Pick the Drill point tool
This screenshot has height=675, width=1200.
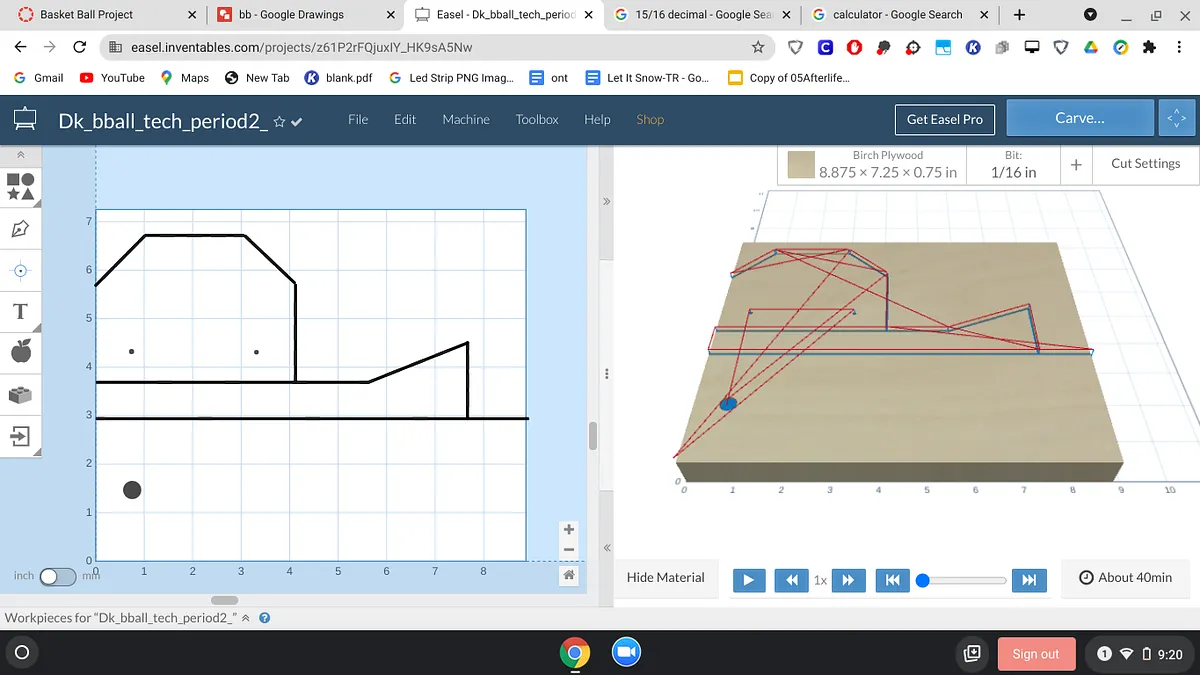(x=20, y=271)
